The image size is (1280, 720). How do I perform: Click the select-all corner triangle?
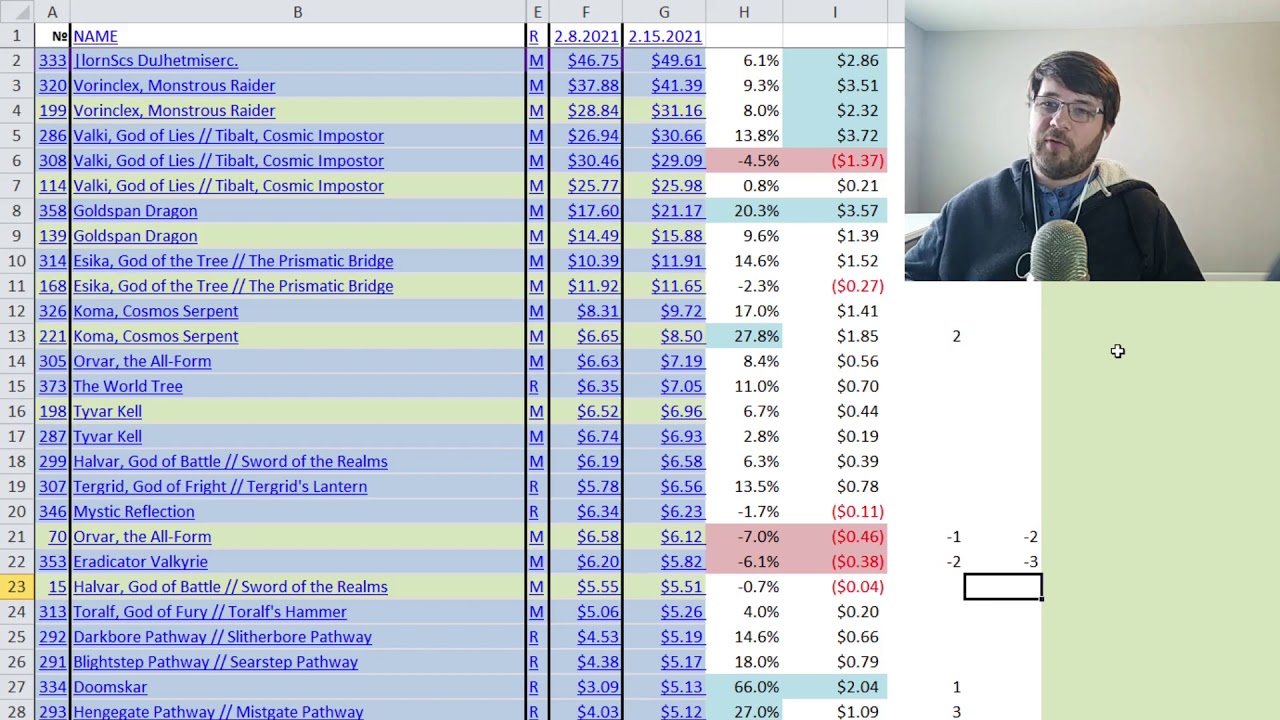point(17,12)
